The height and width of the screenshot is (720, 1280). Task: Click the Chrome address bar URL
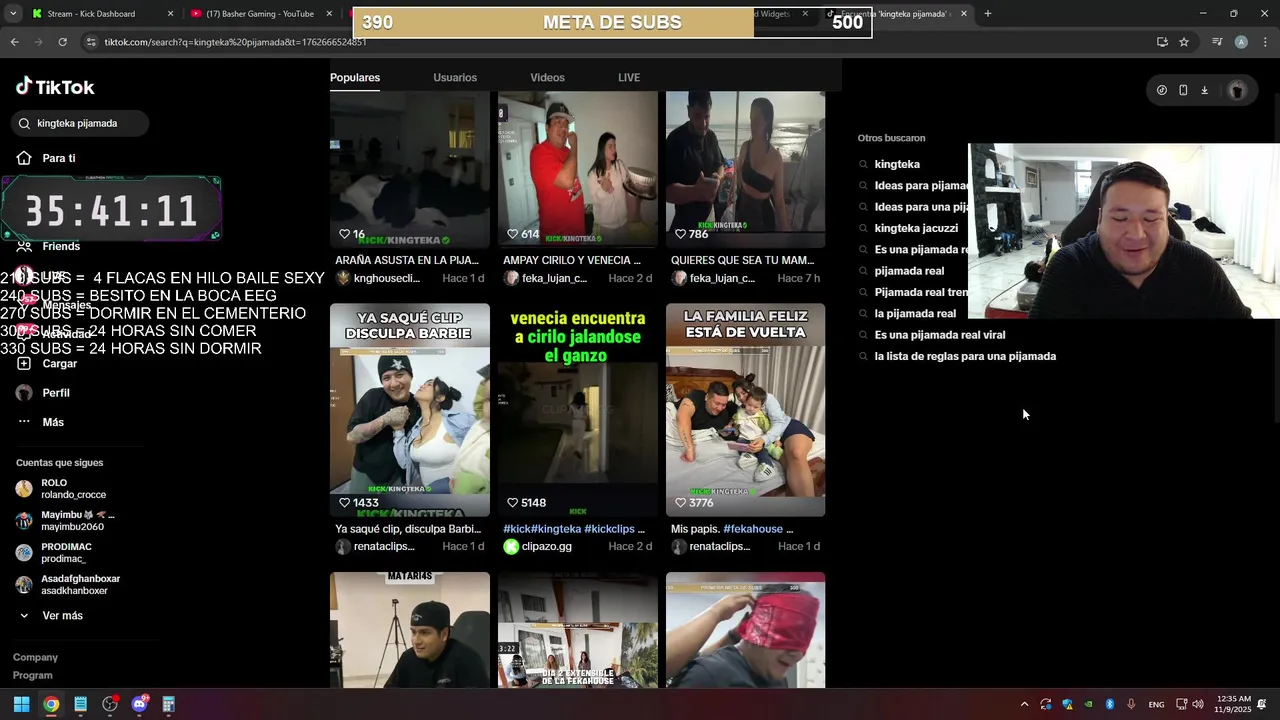[235, 42]
